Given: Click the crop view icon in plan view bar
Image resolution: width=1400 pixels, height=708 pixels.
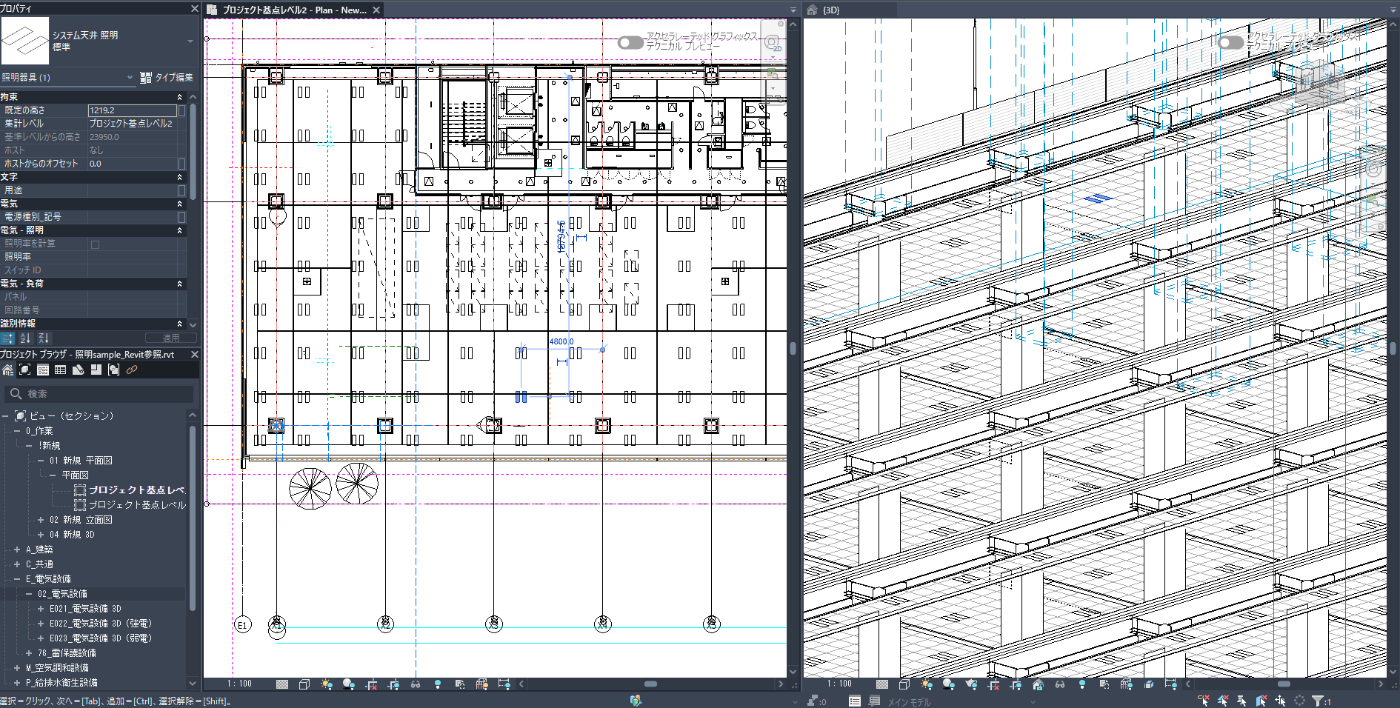Looking at the screenshot, I should (x=371, y=685).
